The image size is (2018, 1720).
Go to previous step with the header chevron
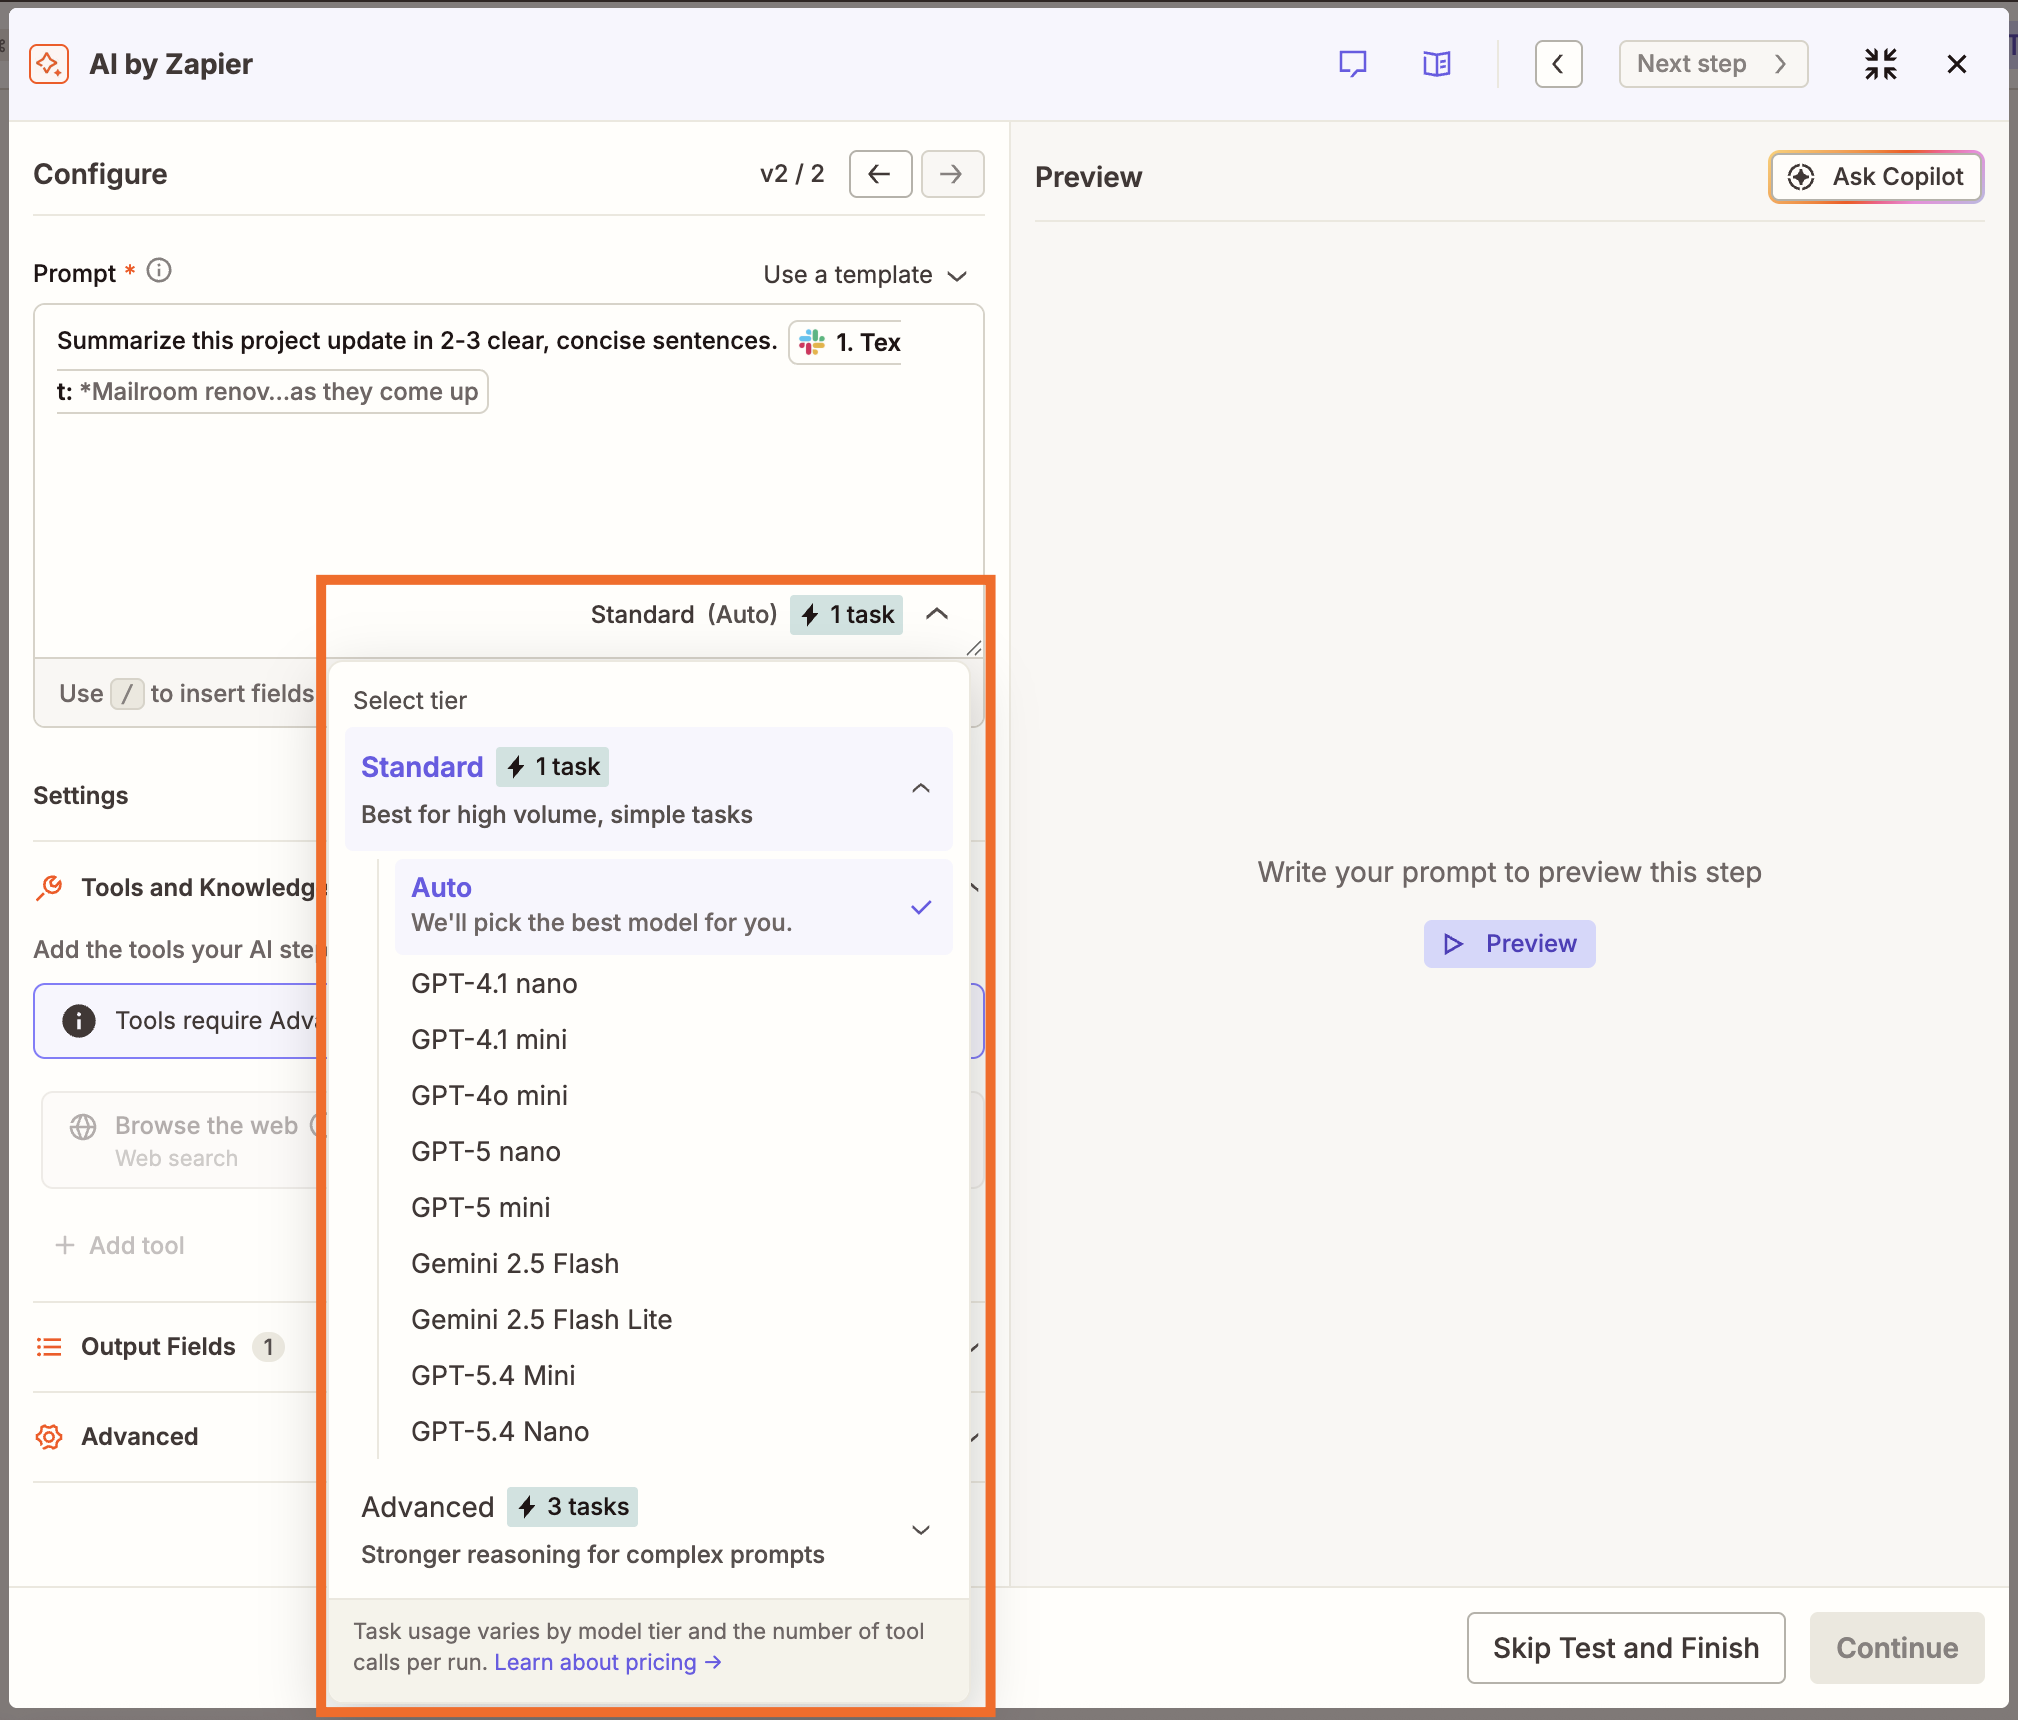[x=1558, y=64]
